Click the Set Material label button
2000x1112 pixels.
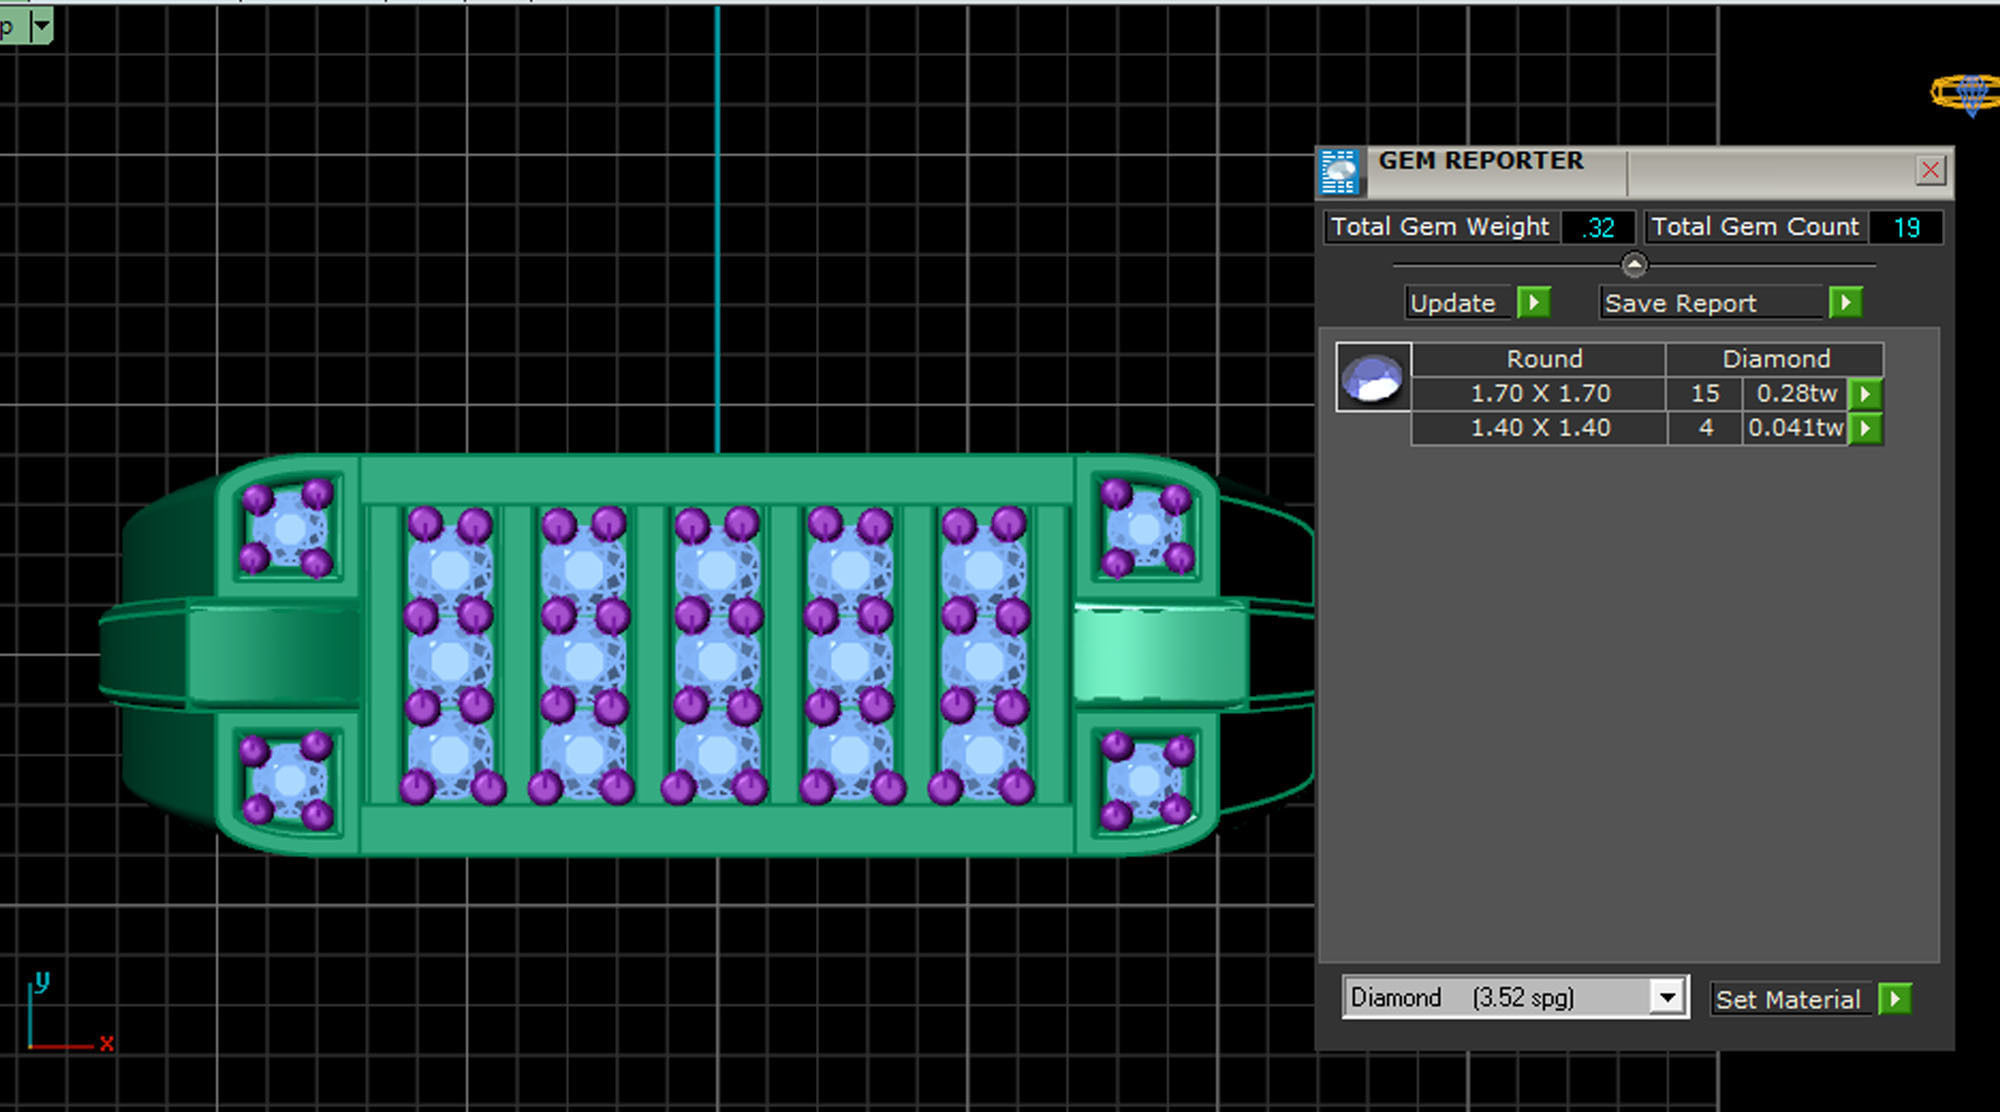[x=1788, y=999]
